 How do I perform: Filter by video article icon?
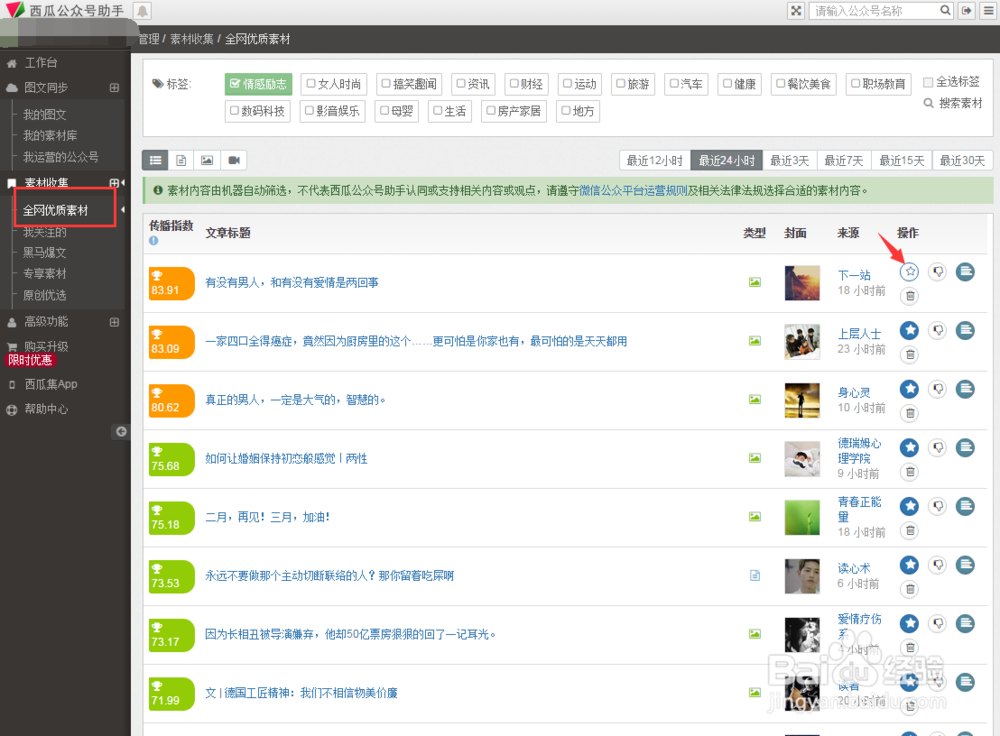click(x=234, y=160)
